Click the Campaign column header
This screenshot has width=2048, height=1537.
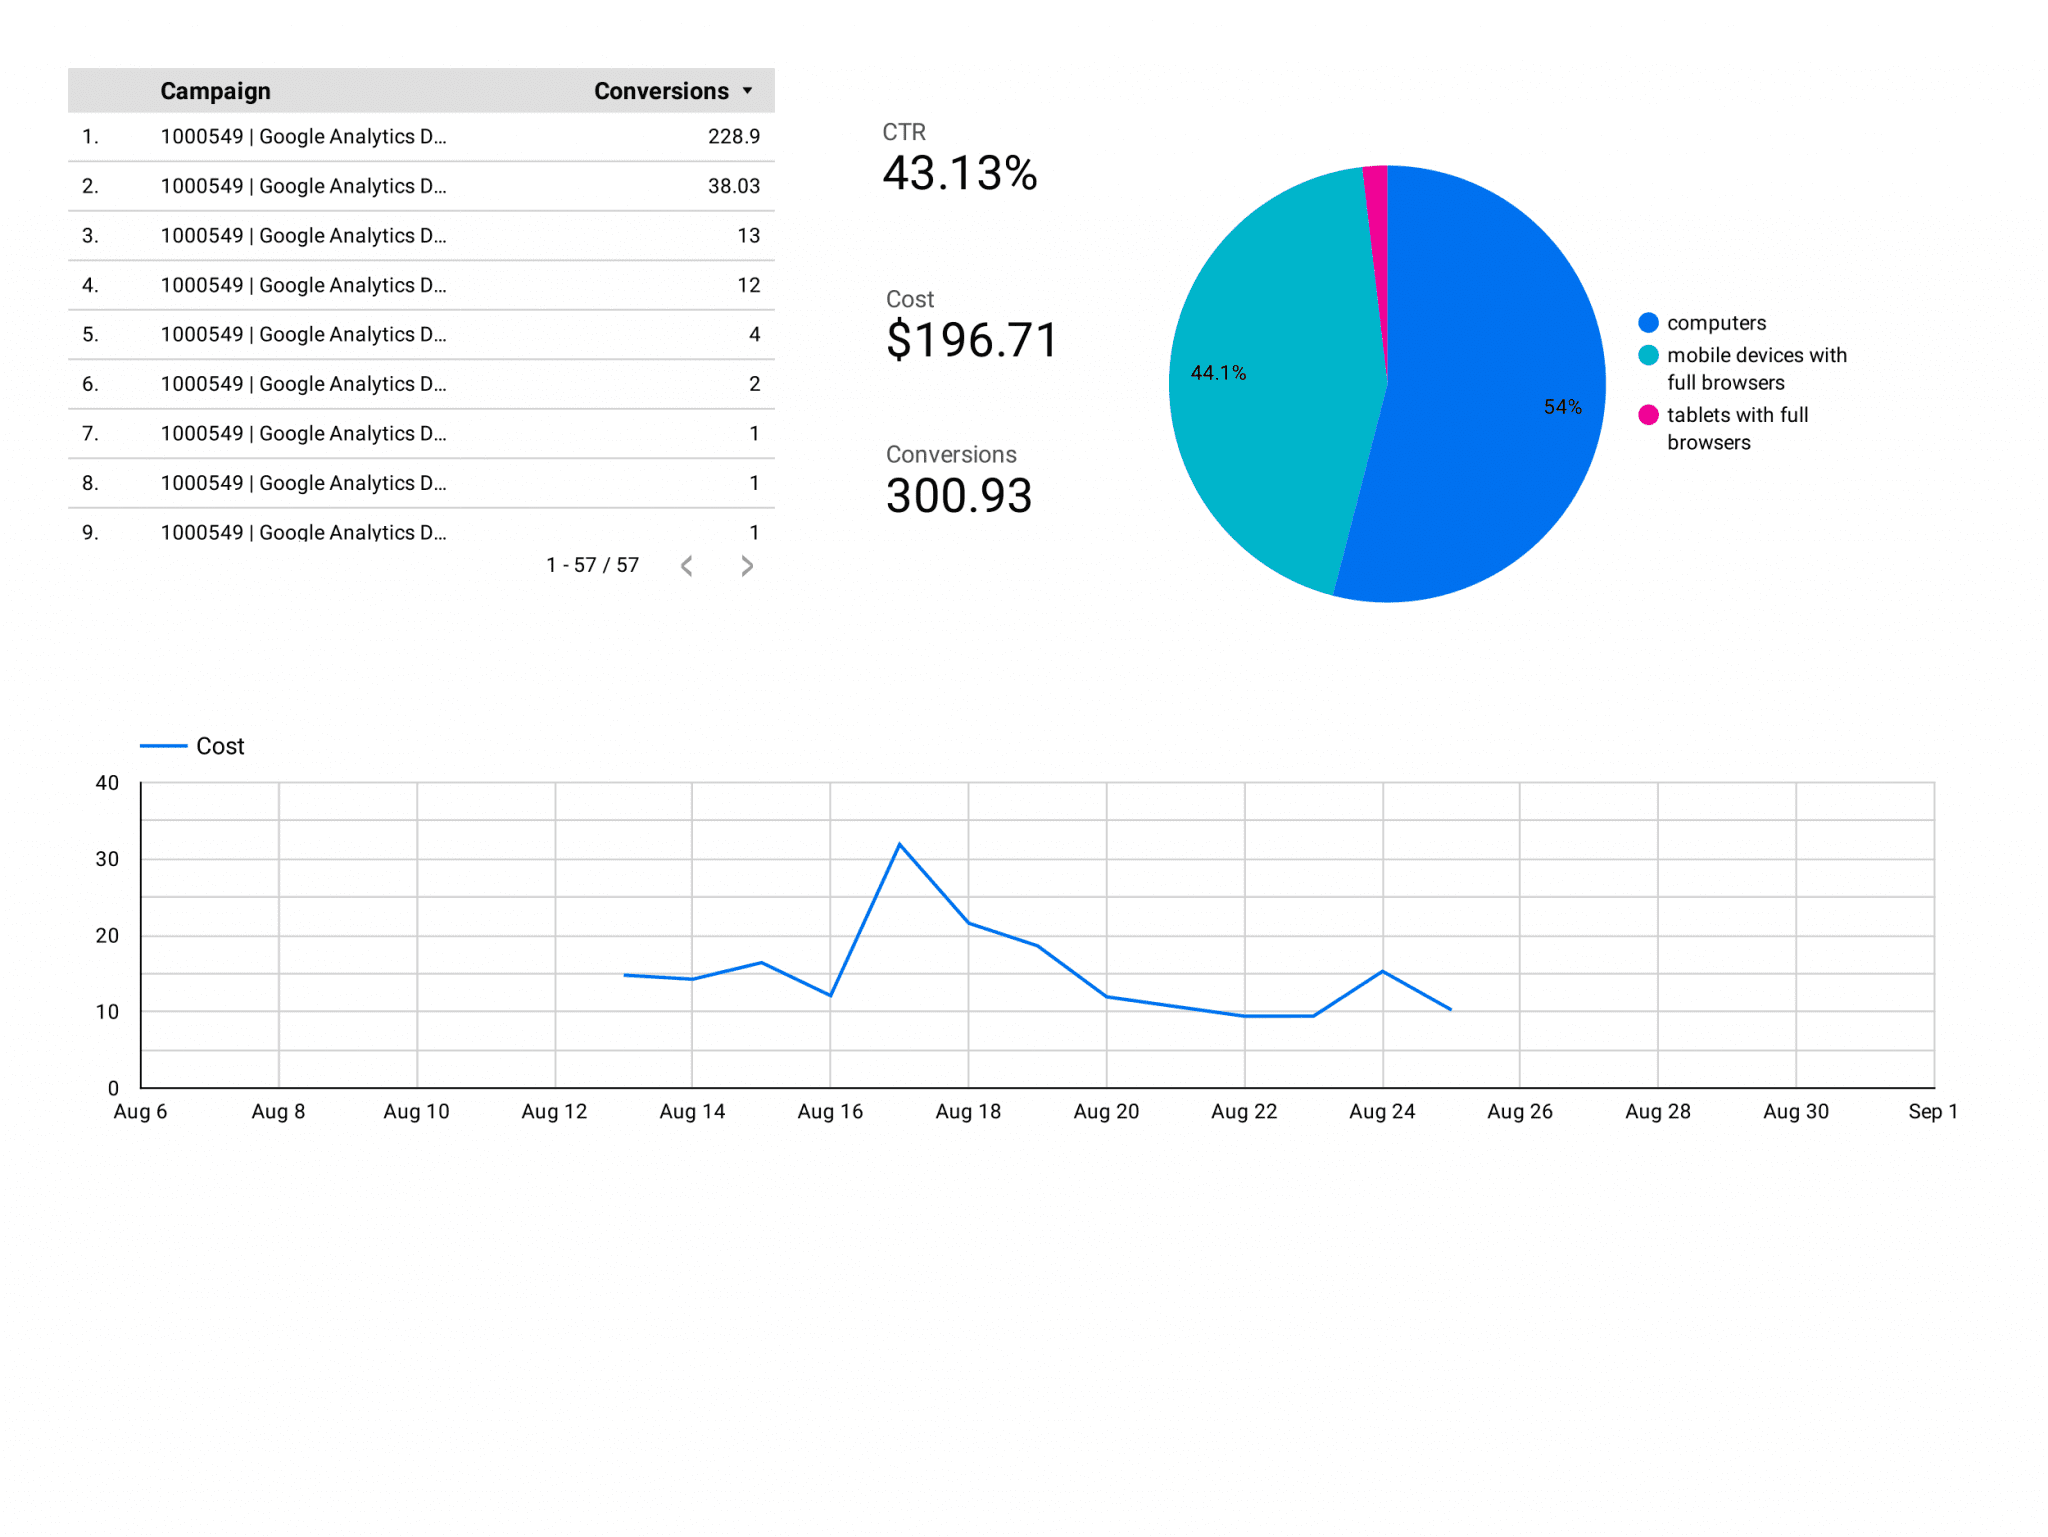215,90
